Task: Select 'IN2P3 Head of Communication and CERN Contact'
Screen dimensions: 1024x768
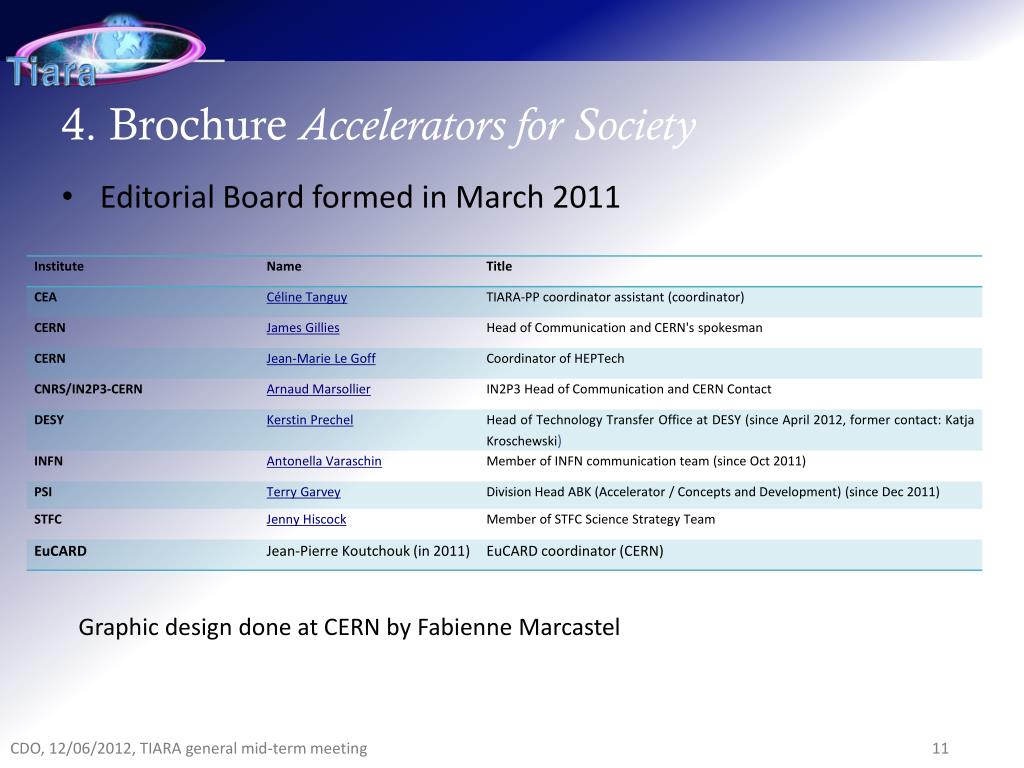Action: coord(629,389)
